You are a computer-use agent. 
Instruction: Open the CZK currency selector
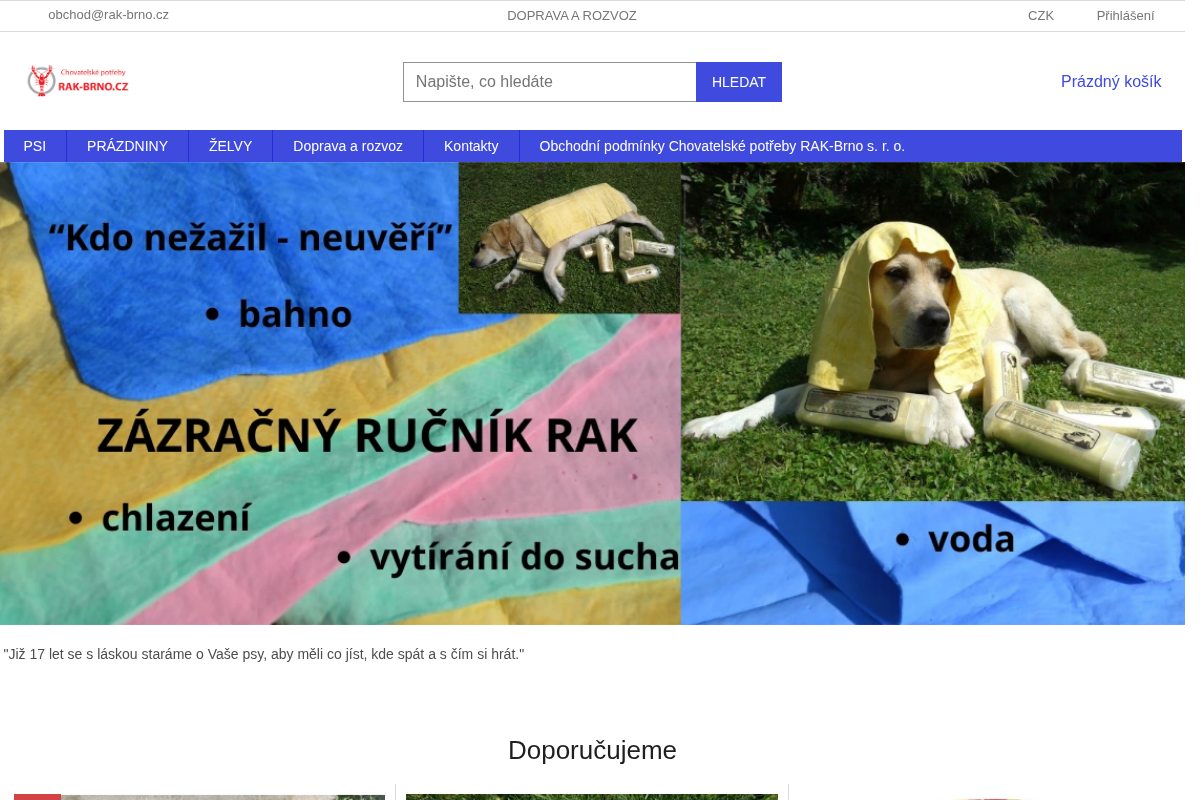pyautogui.click(x=1040, y=16)
